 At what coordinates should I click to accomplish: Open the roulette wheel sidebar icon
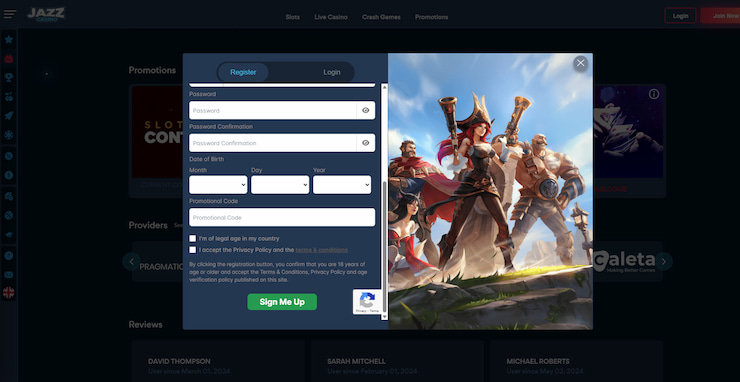tap(8, 135)
